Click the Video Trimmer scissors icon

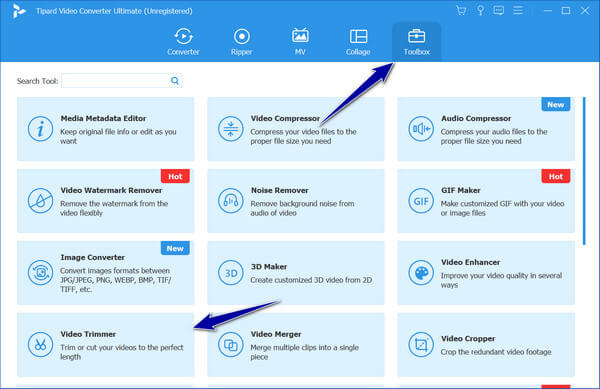coord(40,345)
